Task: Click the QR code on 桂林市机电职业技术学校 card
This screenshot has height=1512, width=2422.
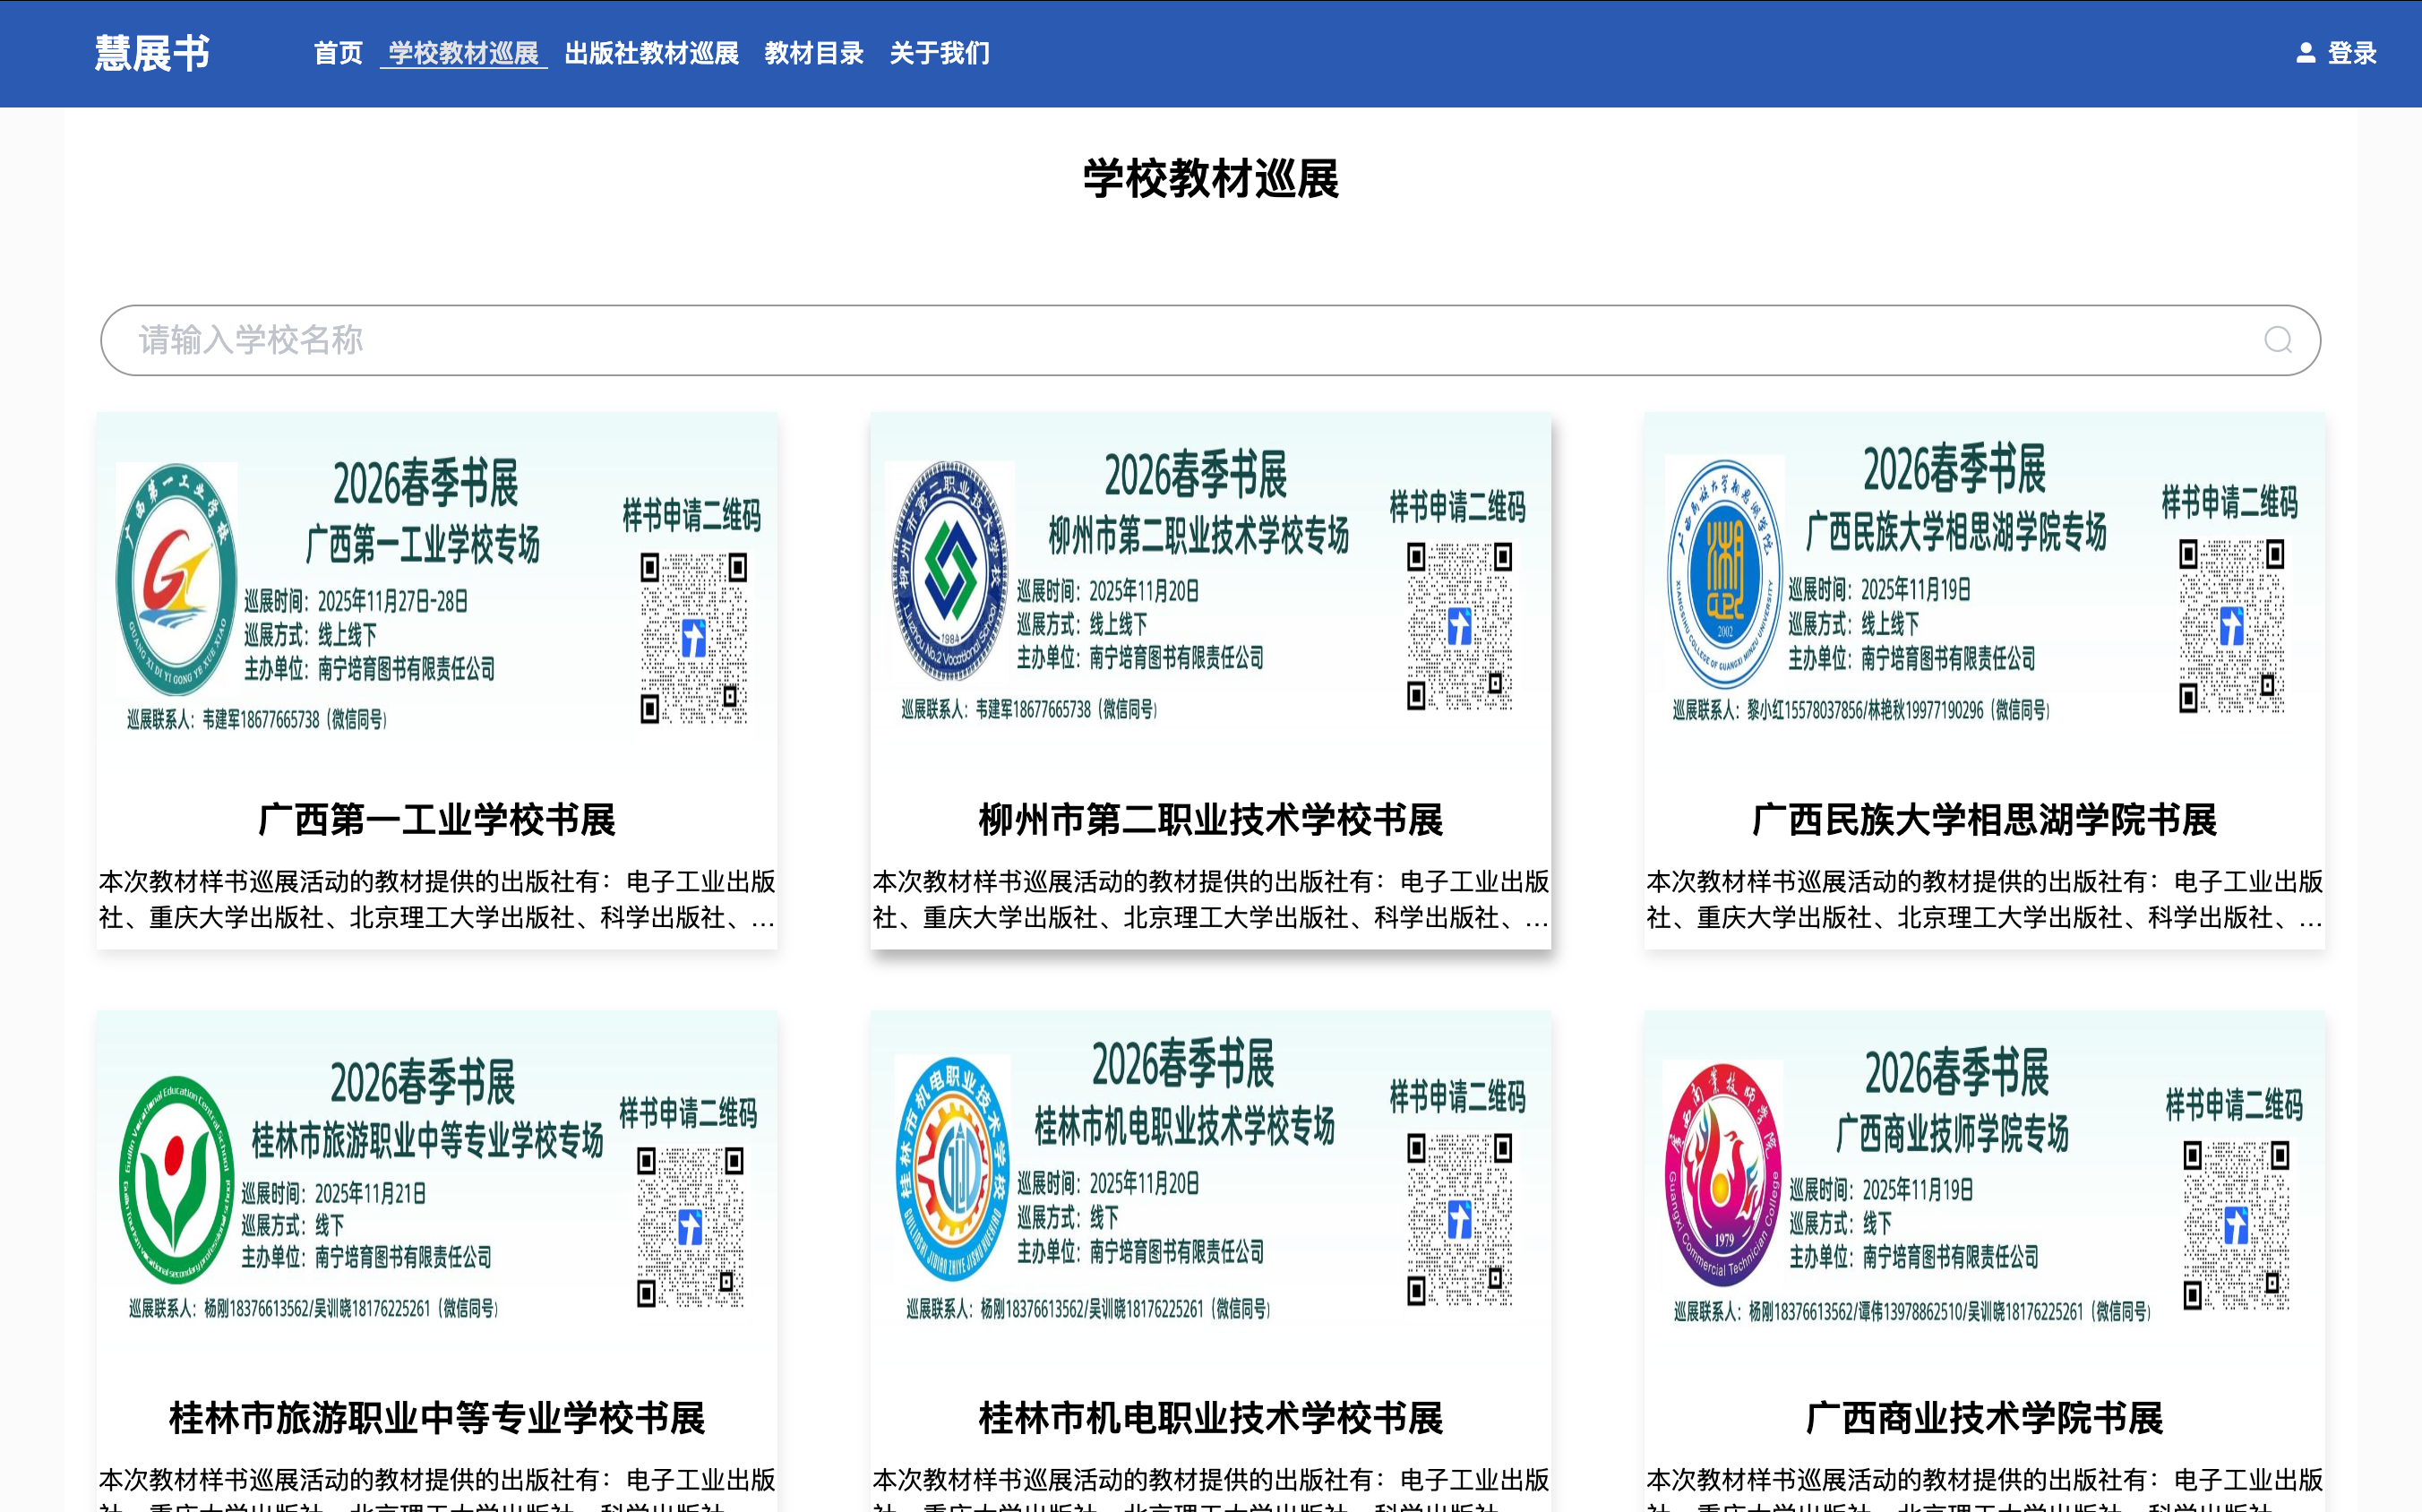Action: click(x=1459, y=1219)
